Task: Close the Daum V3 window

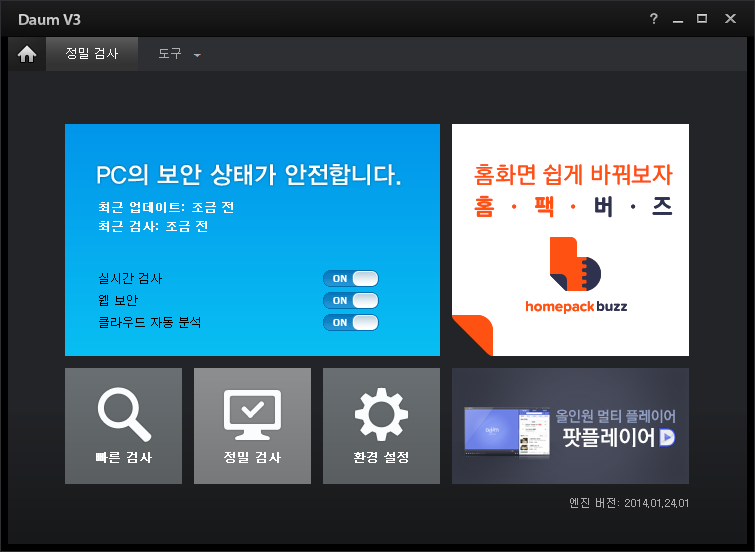Action: point(730,19)
